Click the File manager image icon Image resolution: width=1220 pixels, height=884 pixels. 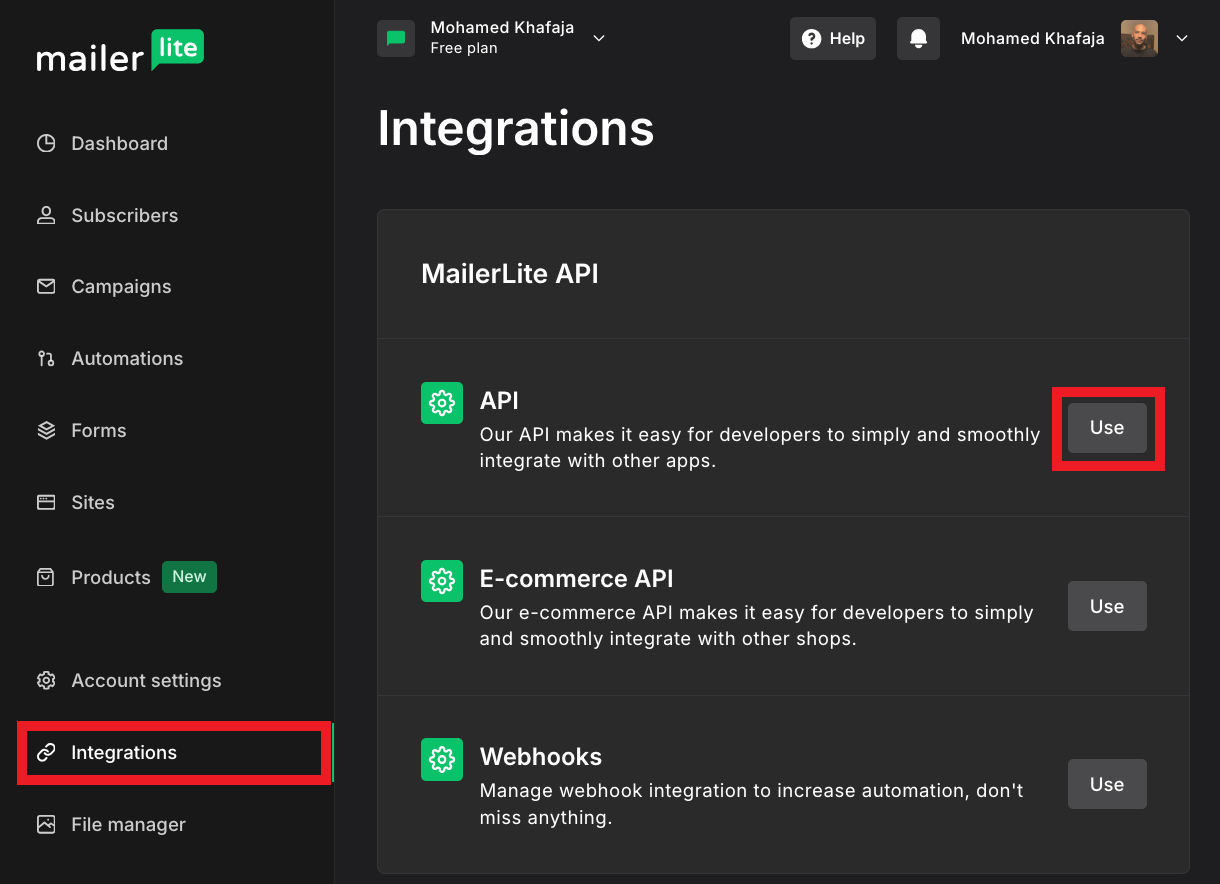coord(46,824)
